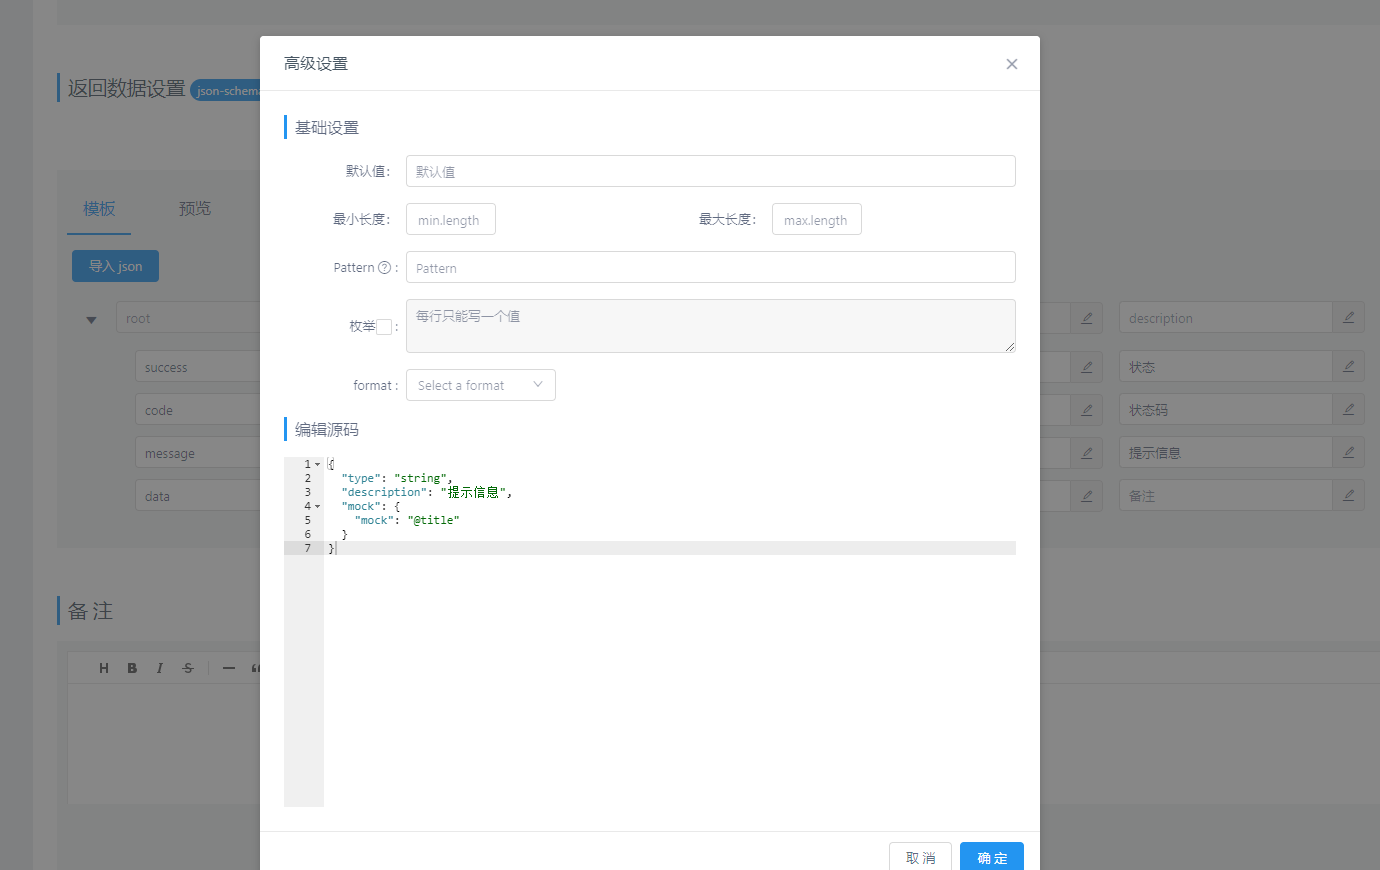Apply Bold formatting with the B icon

coord(131,667)
